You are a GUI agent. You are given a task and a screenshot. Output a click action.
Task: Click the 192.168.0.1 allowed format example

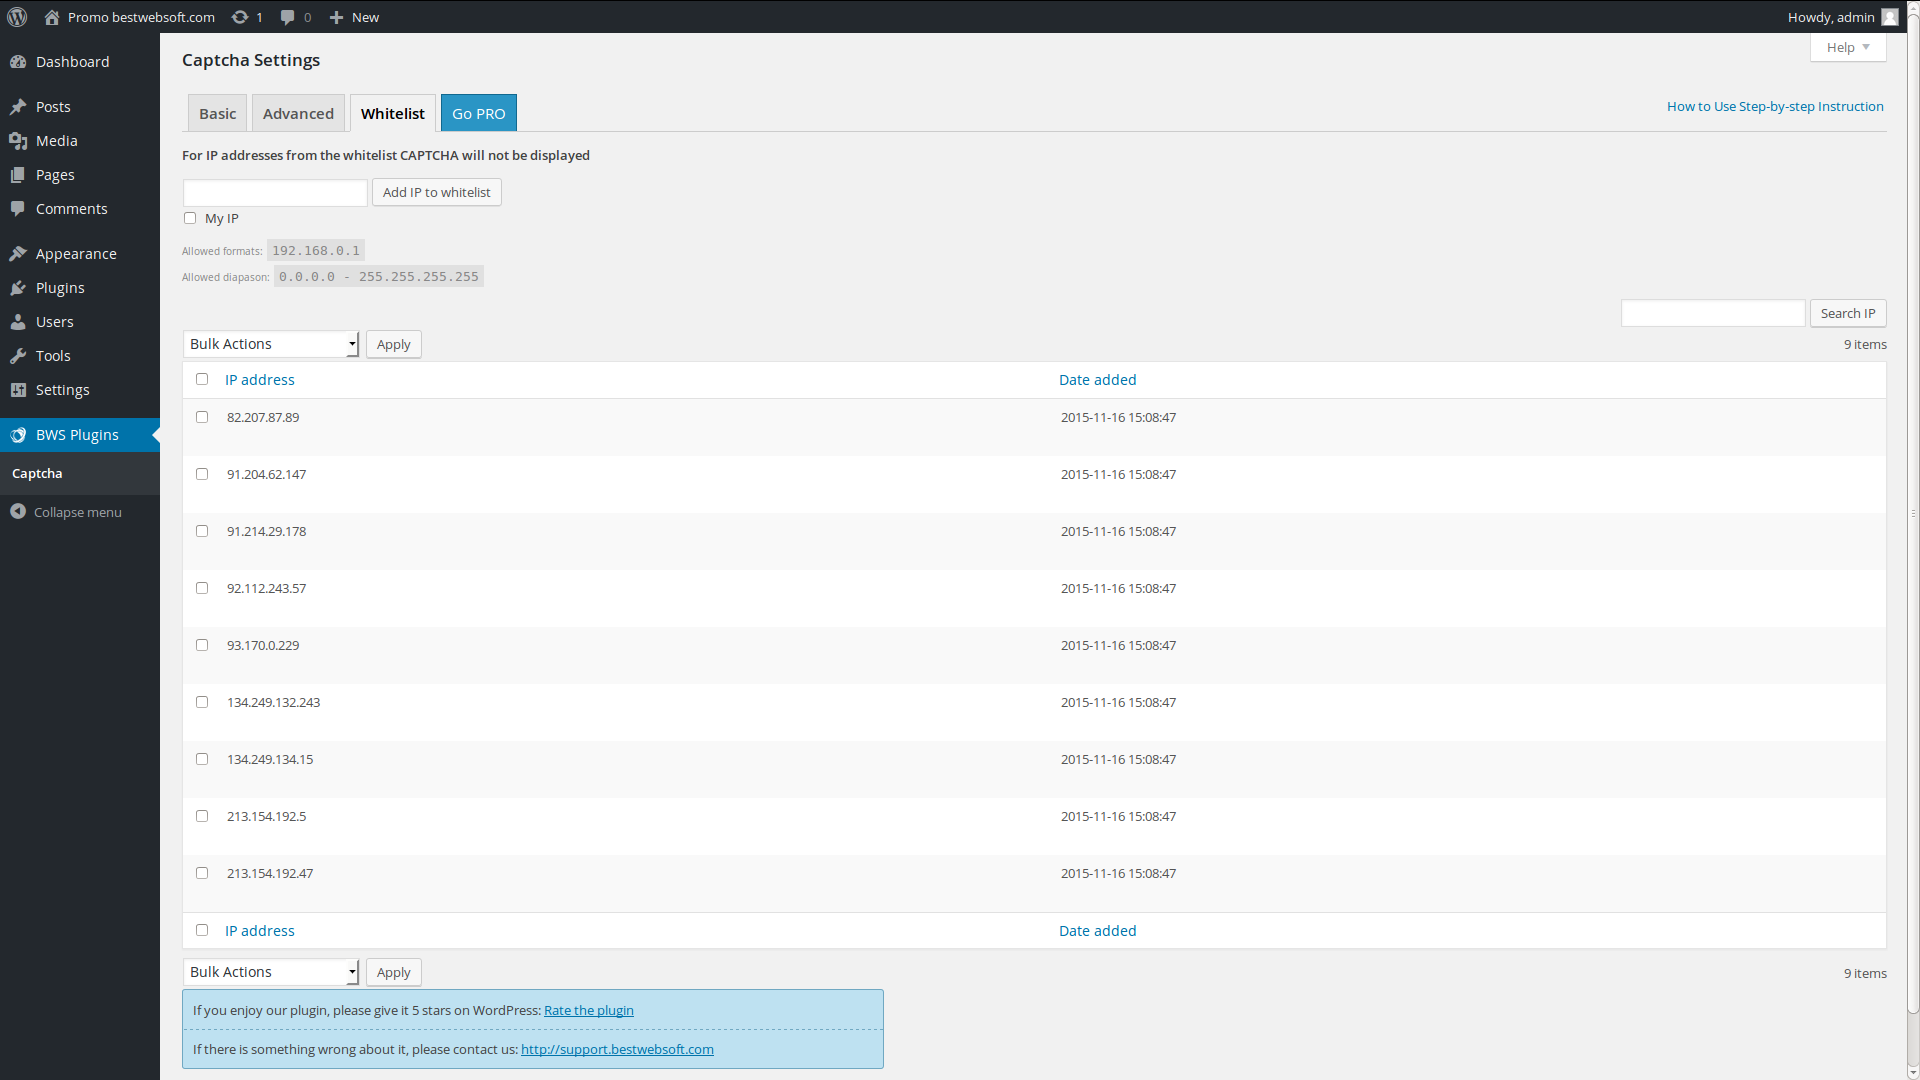316,250
